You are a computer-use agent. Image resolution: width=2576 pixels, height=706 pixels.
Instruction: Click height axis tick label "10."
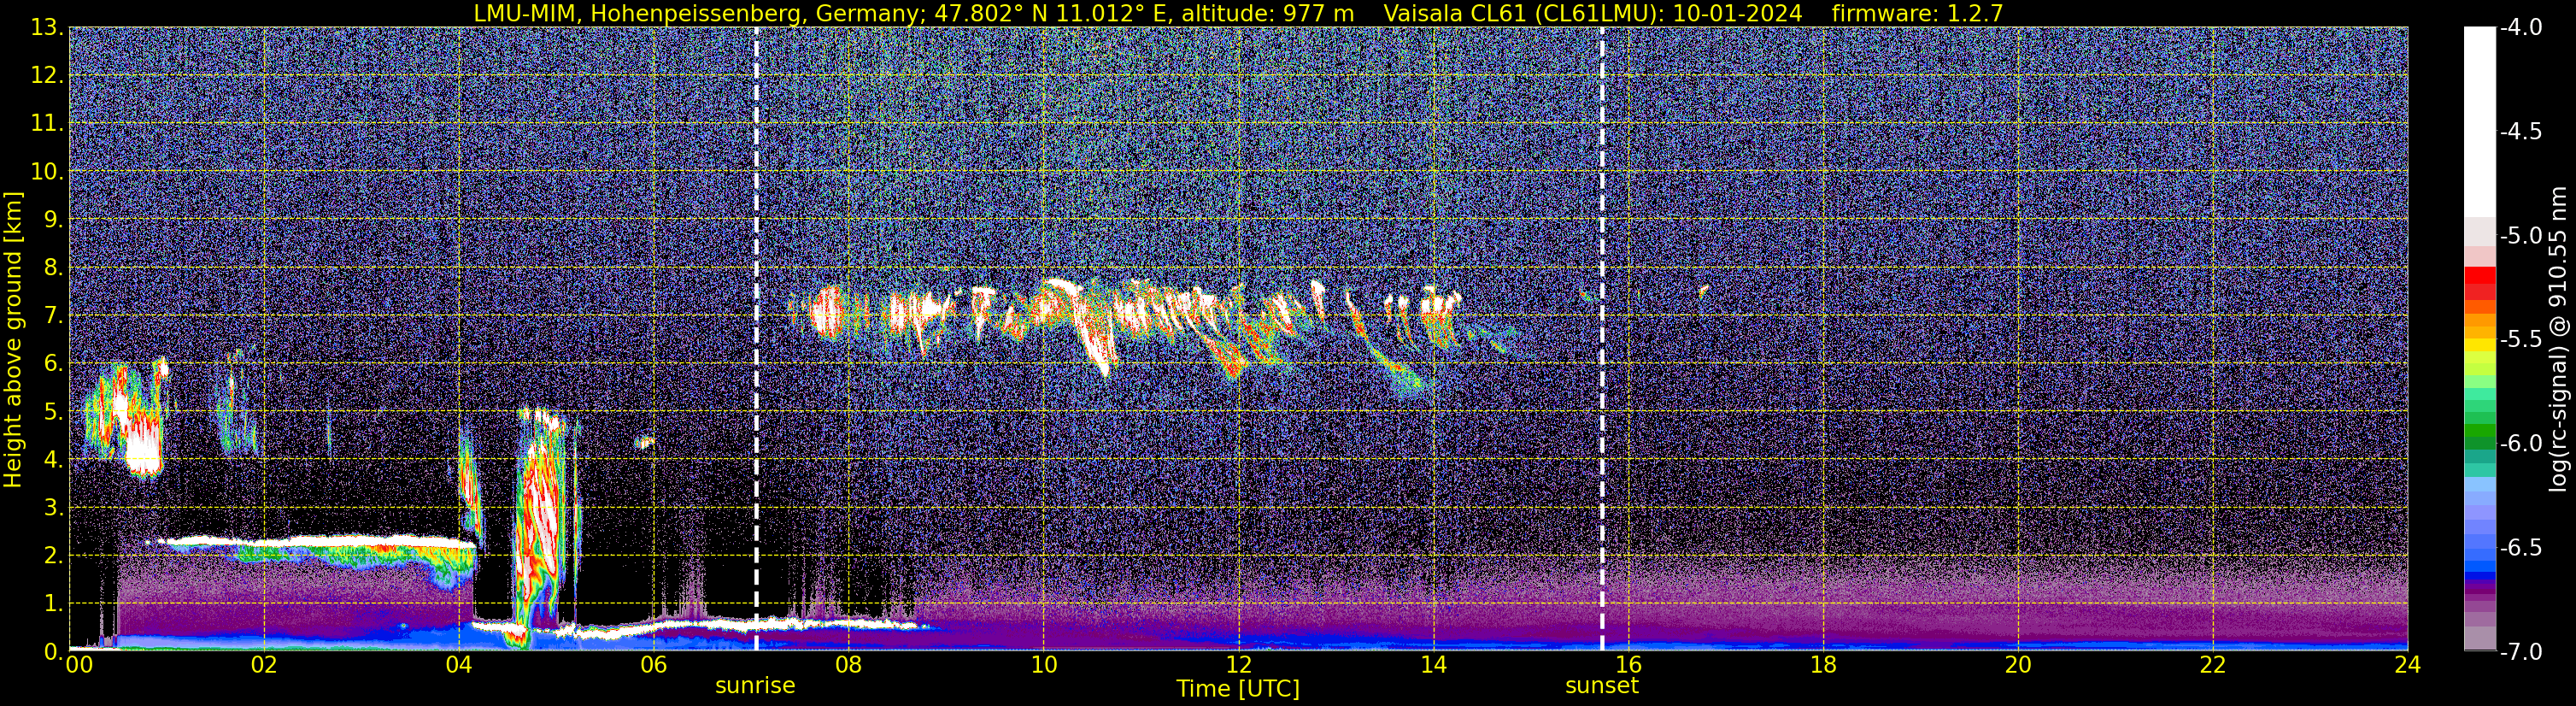tap(48, 172)
